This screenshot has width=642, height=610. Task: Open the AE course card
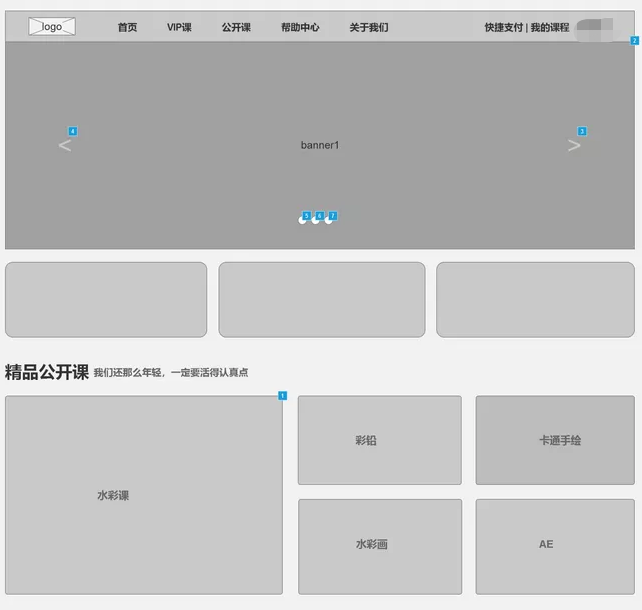pyautogui.click(x=555, y=547)
